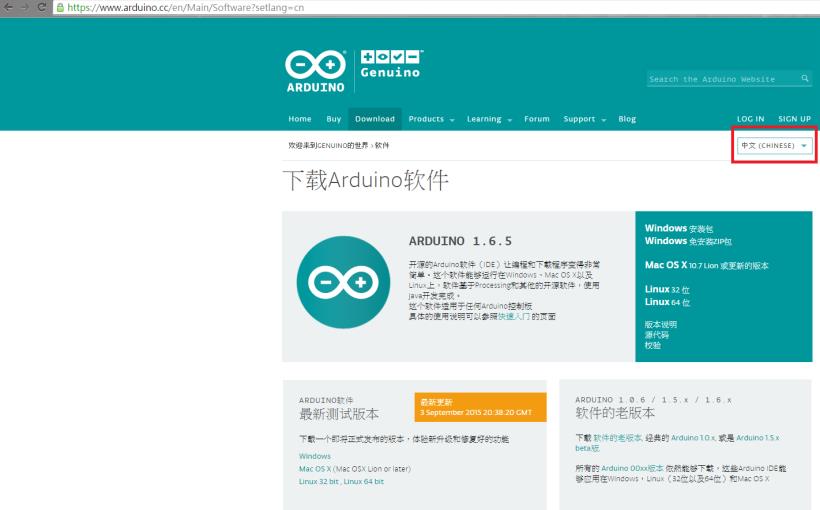Download the Mac OS X 10.7 Lion version
This screenshot has height=510, width=820.
(707, 265)
